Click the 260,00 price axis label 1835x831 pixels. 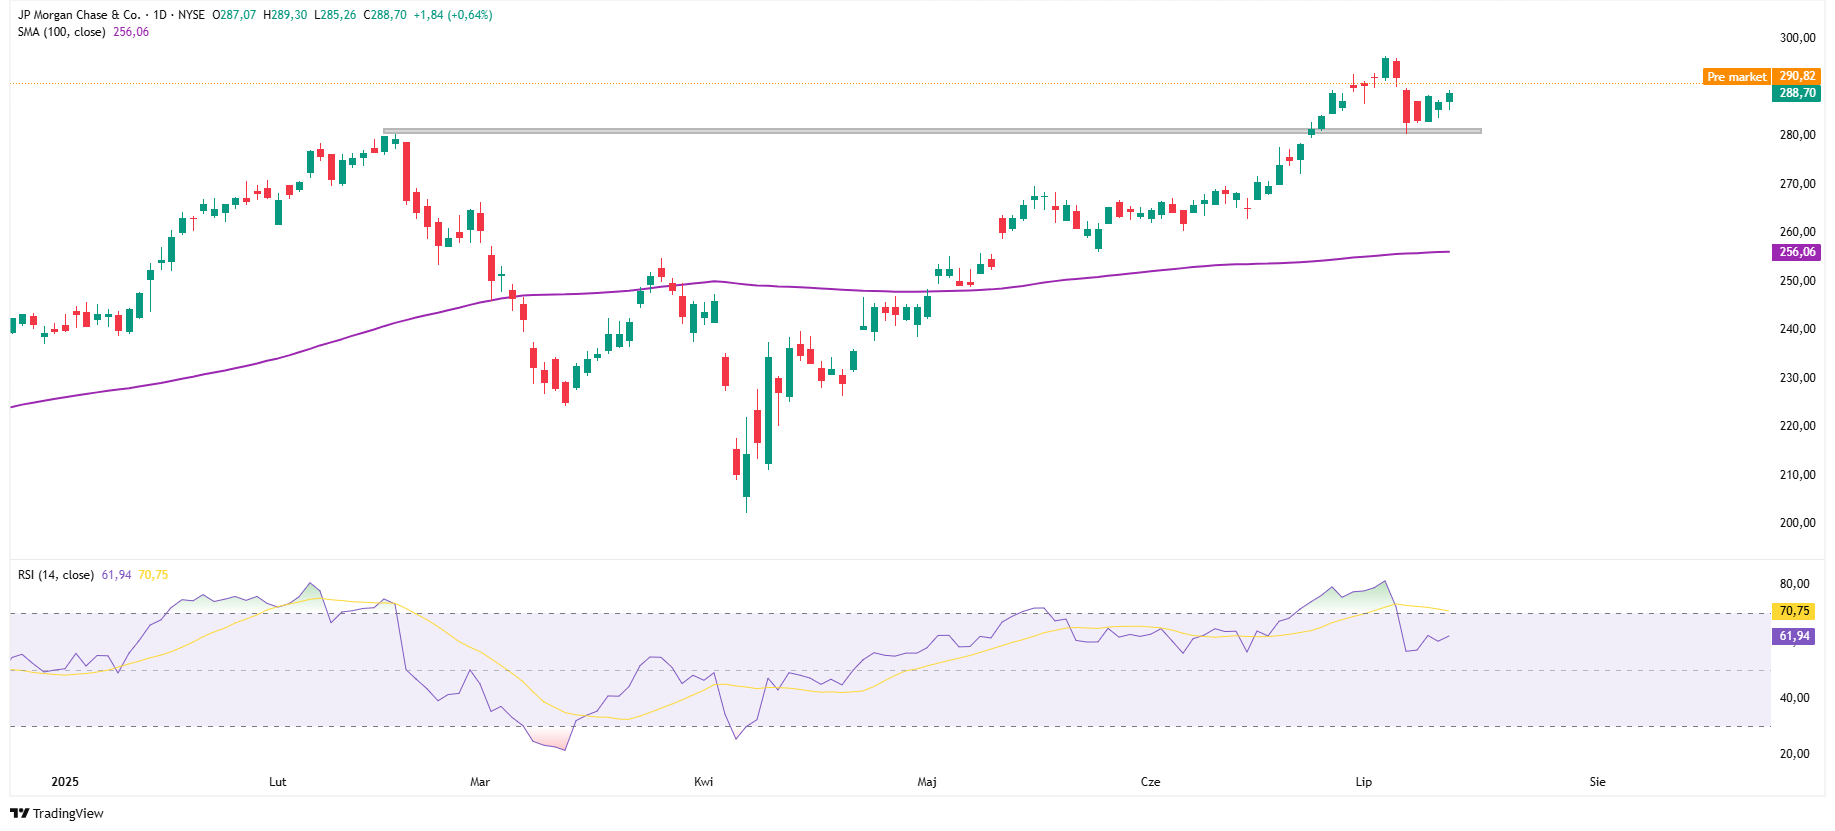tap(1797, 232)
